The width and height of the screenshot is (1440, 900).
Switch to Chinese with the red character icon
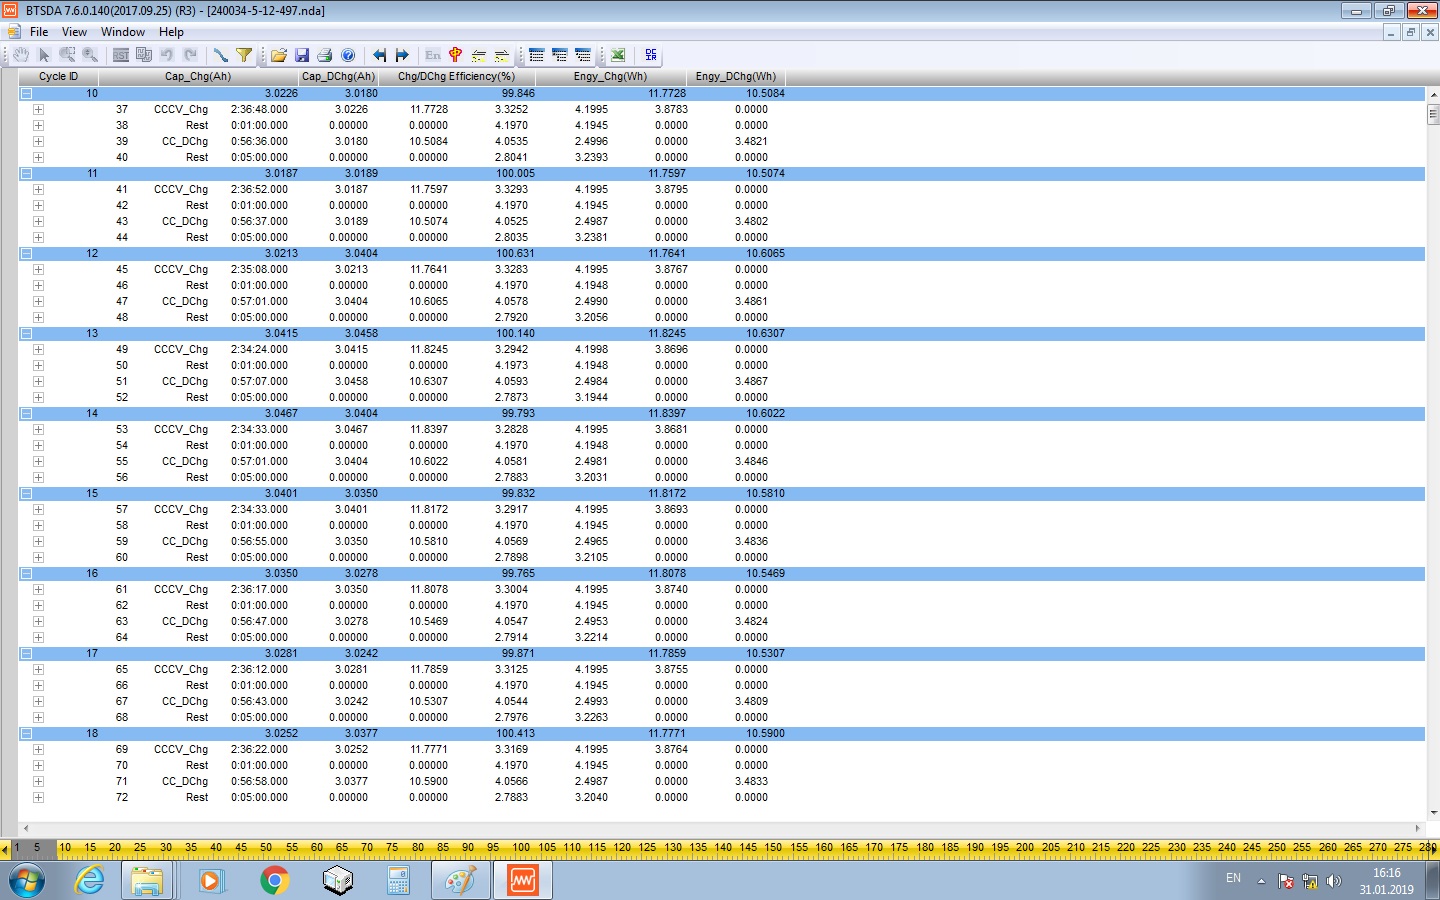pos(456,55)
